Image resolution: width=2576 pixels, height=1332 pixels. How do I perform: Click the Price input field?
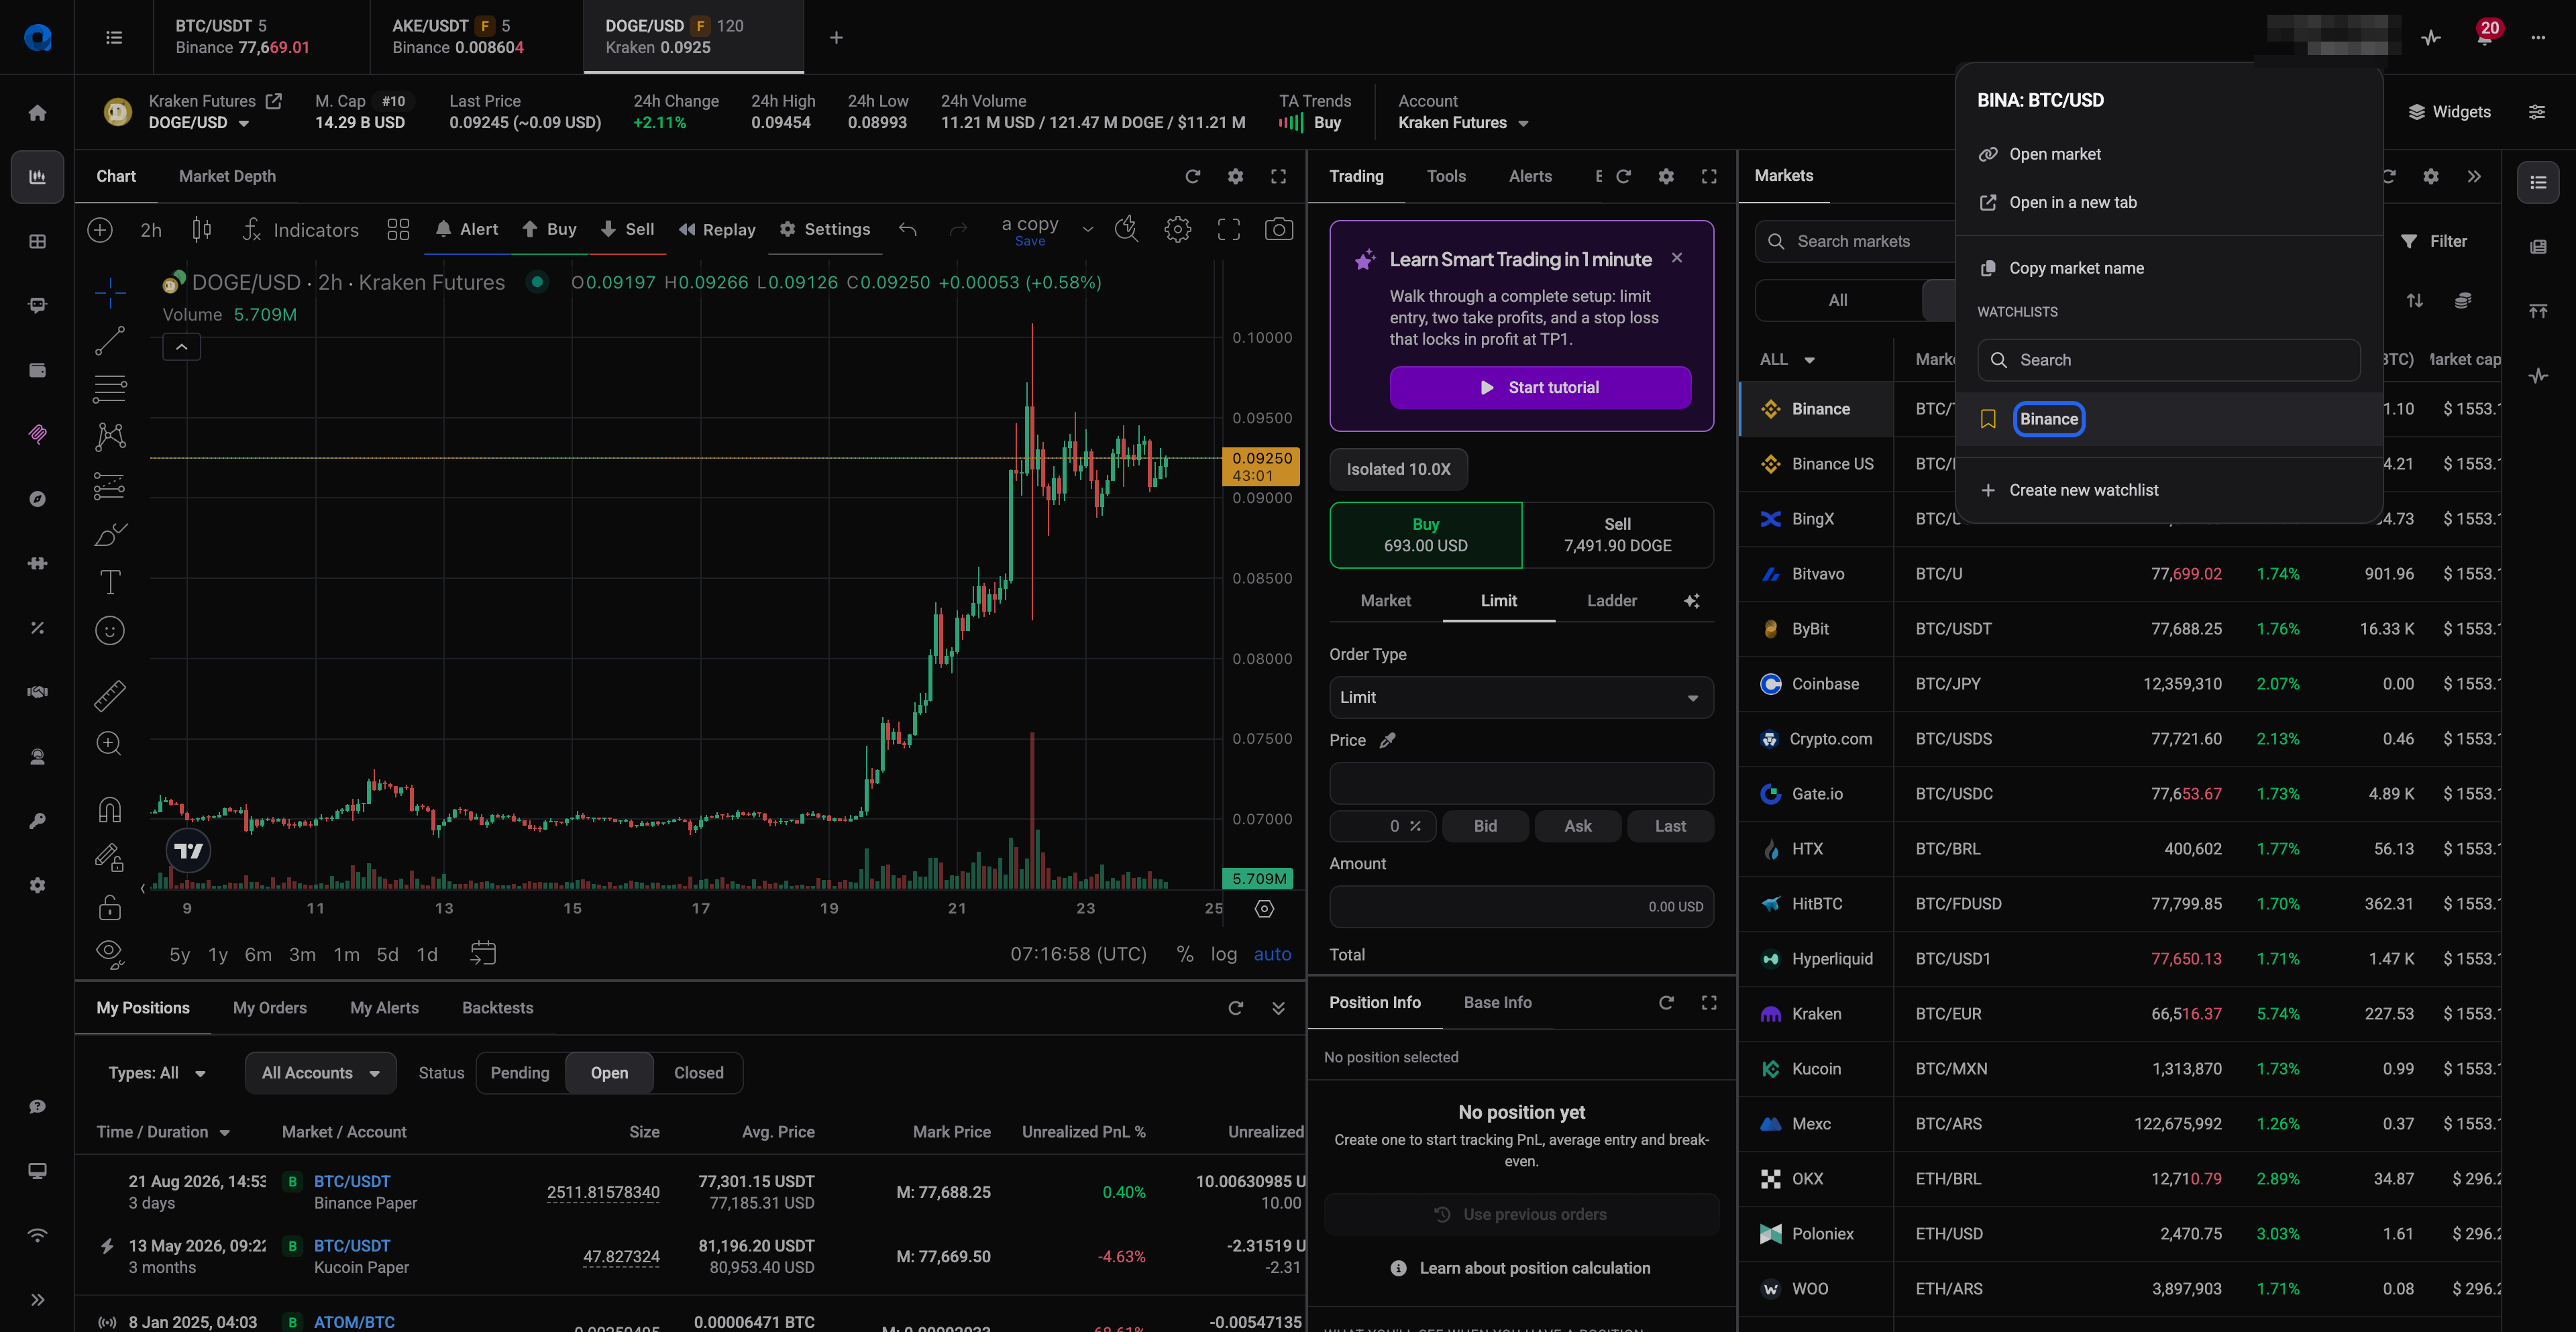point(1521,783)
